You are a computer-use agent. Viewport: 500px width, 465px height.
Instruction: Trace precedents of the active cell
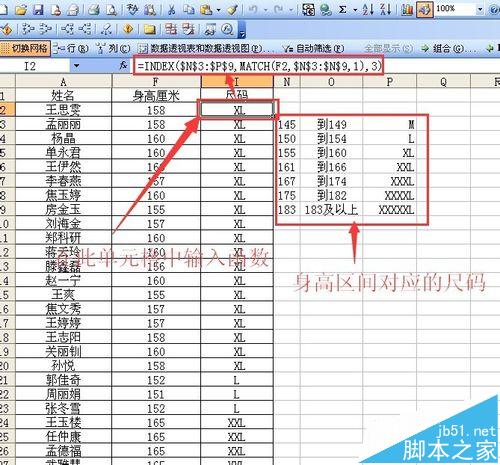tap(28, 30)
